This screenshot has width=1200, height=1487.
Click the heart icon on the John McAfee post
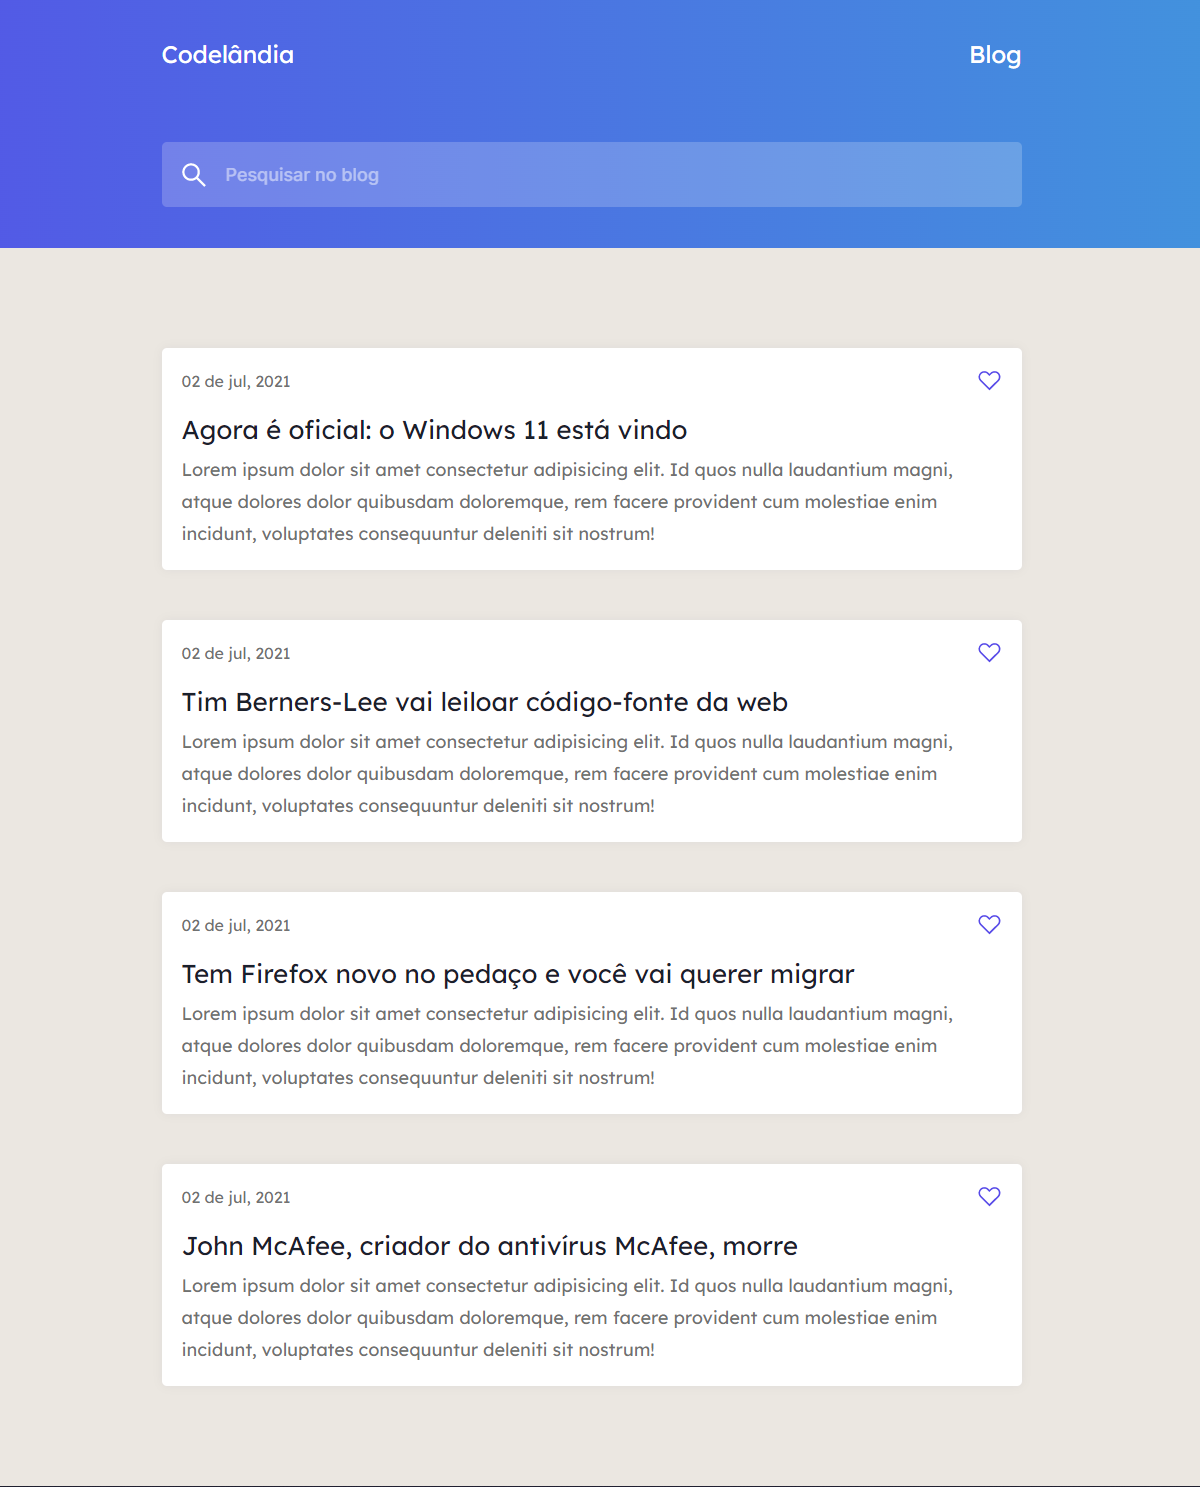989,1196
